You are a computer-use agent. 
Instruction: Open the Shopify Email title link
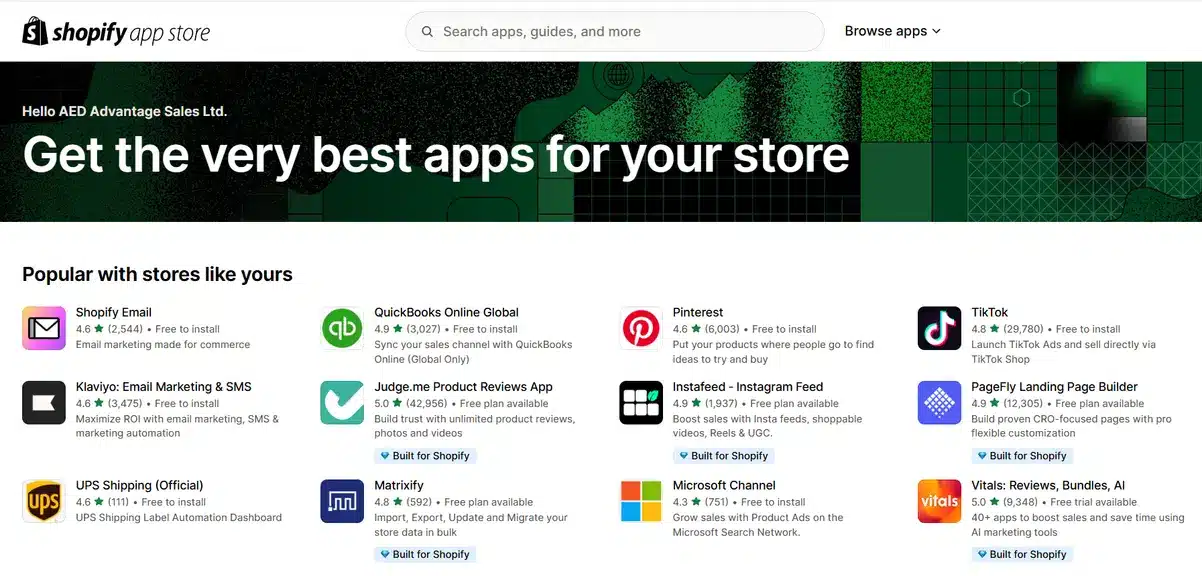click(114, 312)
